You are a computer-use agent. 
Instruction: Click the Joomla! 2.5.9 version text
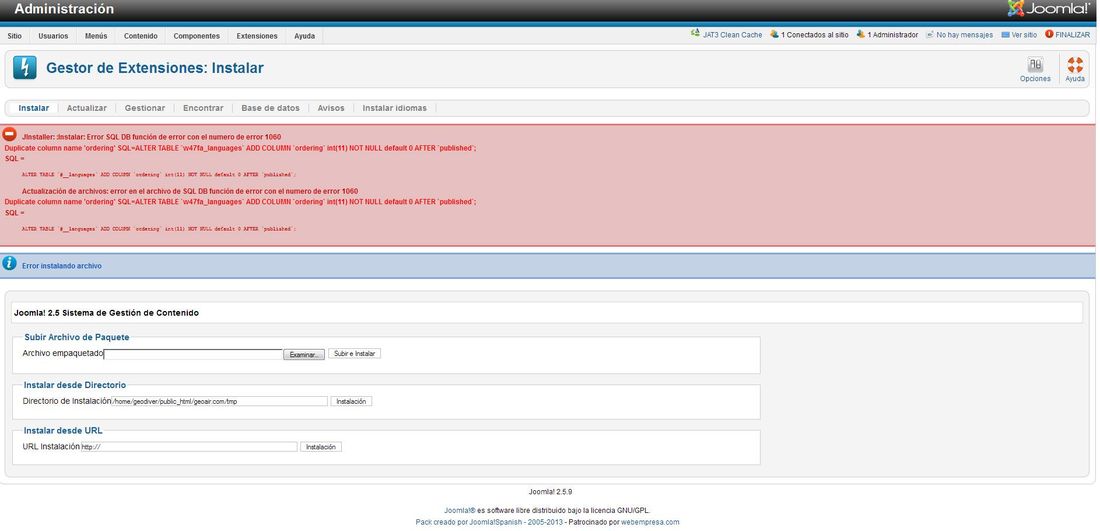point(550,492)
